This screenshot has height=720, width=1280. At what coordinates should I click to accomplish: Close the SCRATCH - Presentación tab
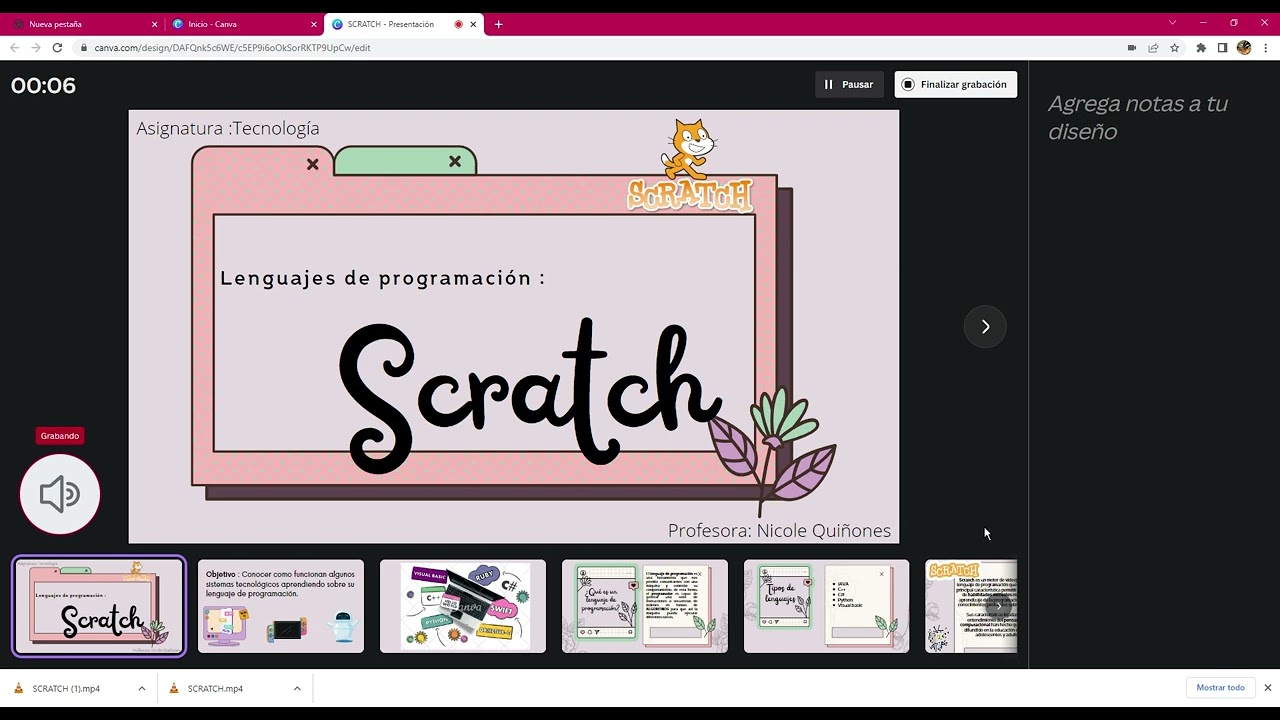coord(473,24)
